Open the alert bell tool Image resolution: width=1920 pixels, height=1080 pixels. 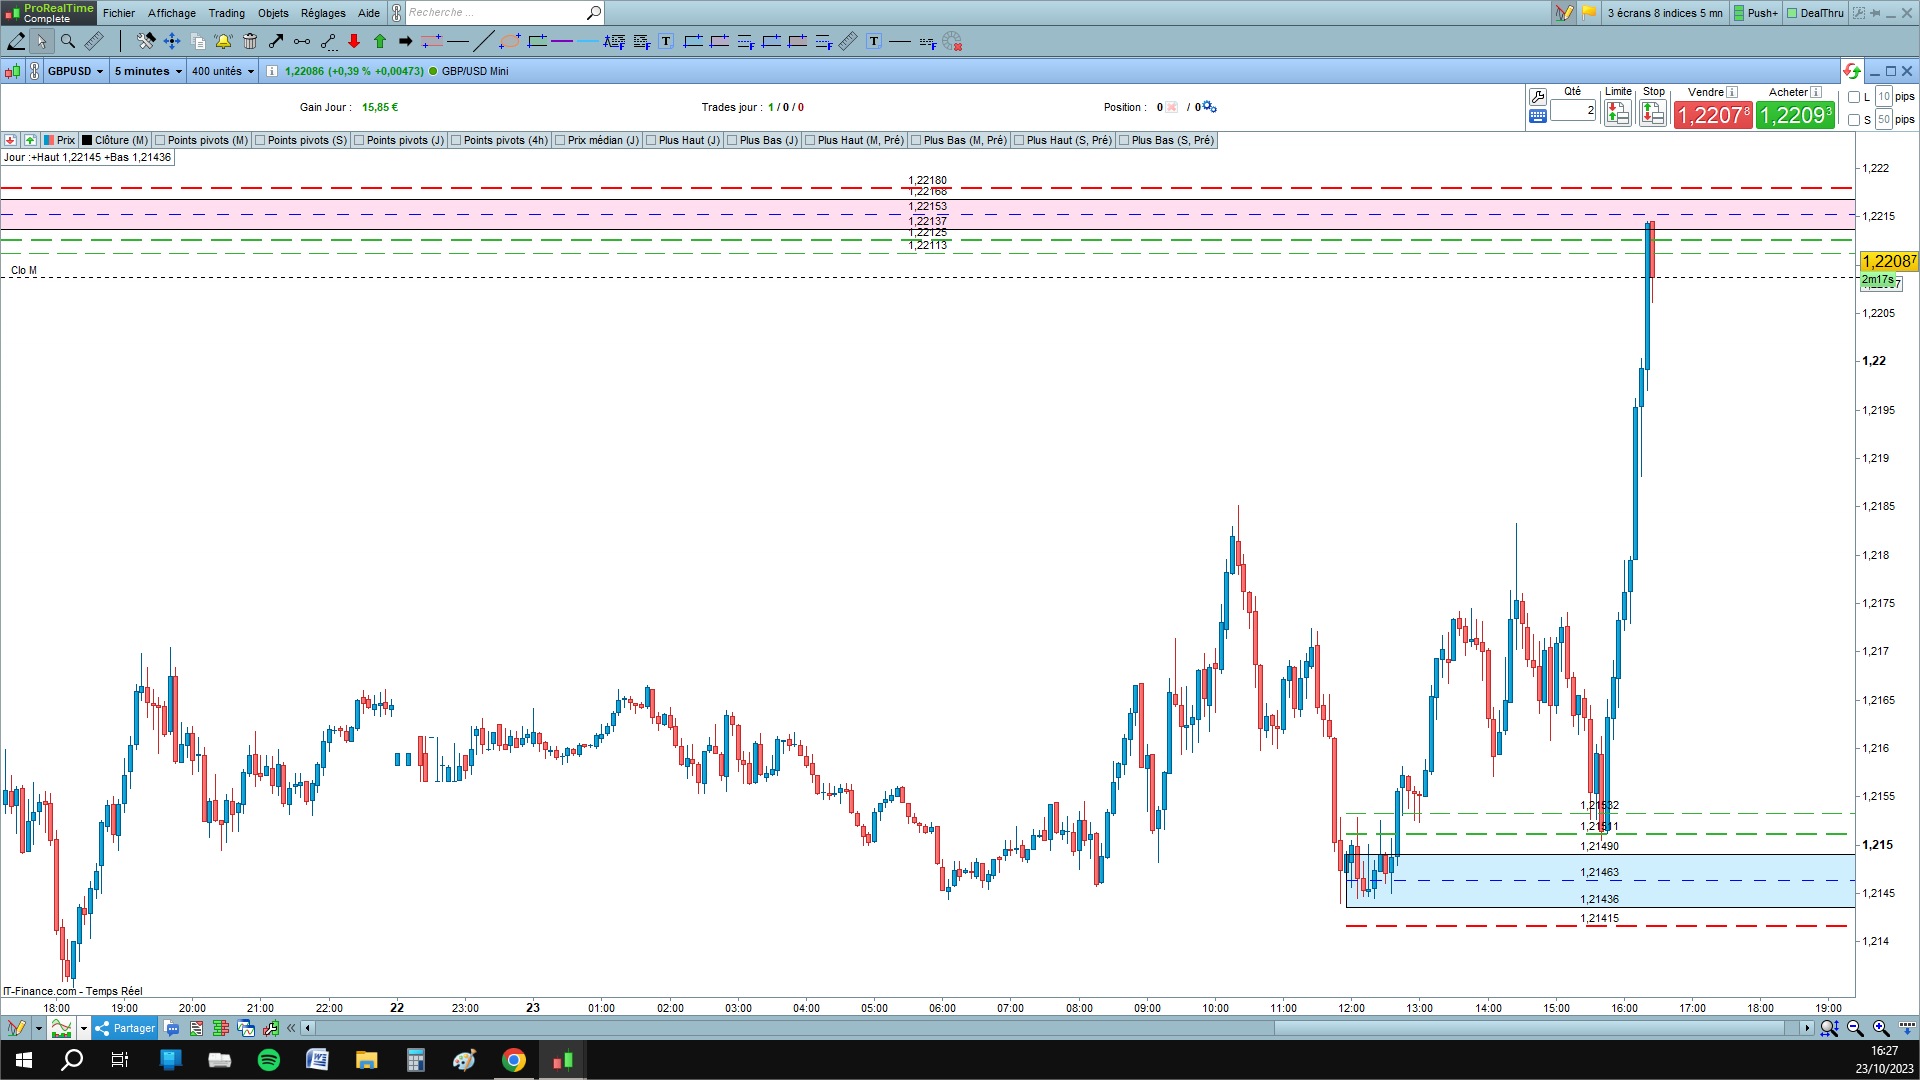point(223,41)
